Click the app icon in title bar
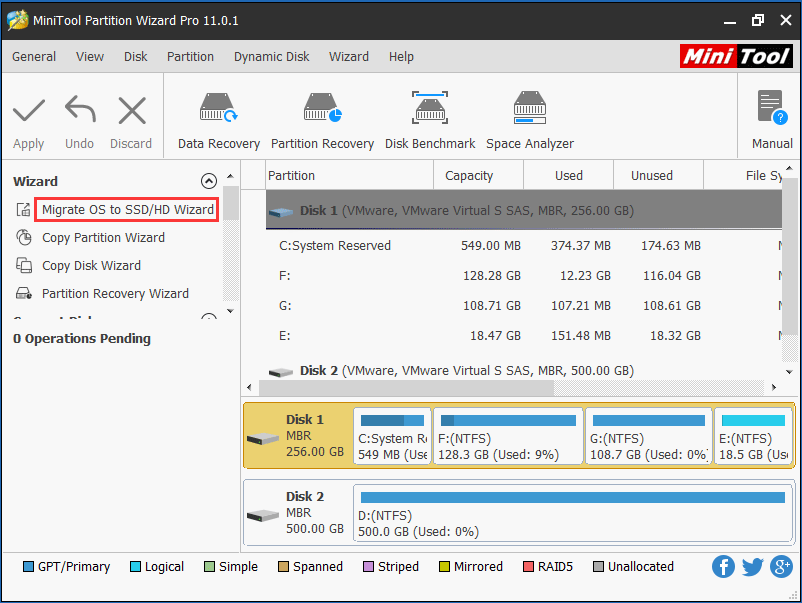The height and width of the screenshot is (603, 802). click(x=17, y=20)
